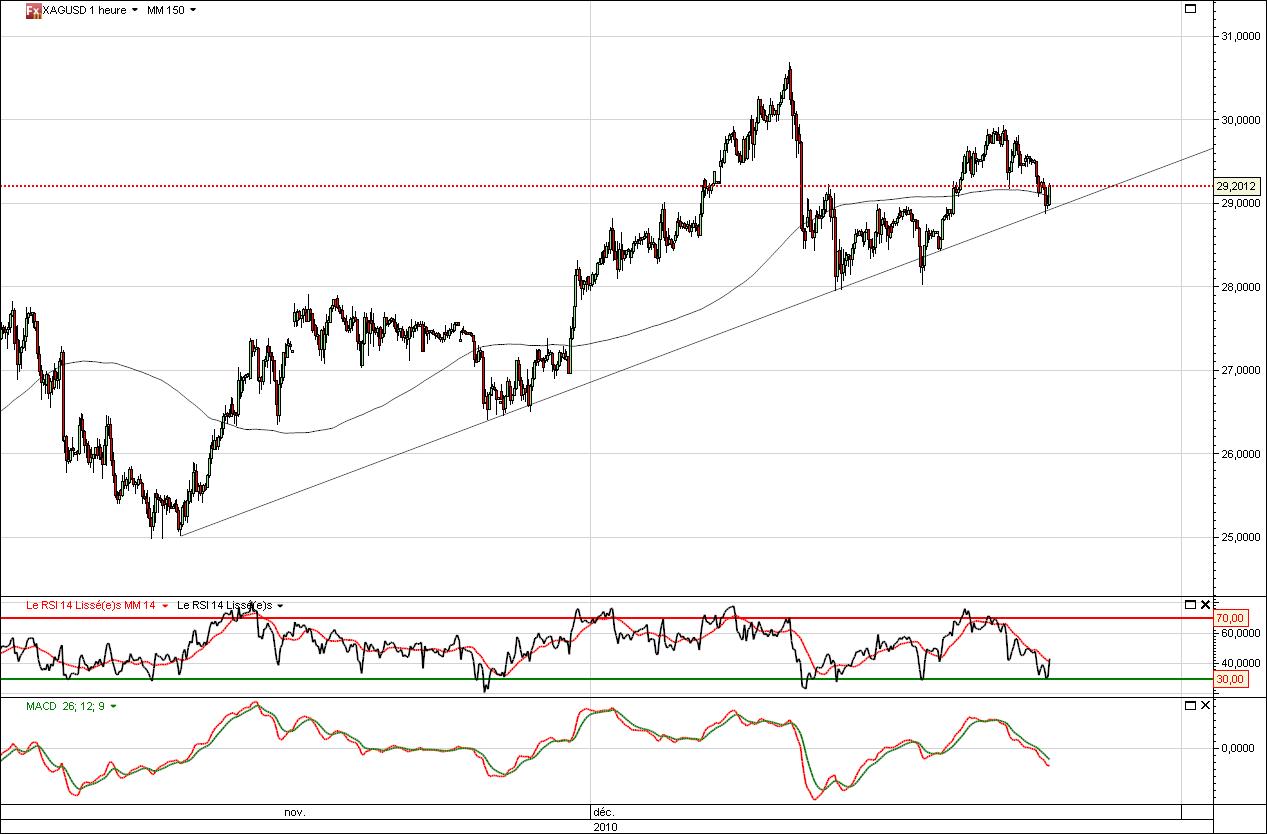This screenshot has width=1267, height=834.
Task: Open the MACD 26; 12; 9 settings dropdown
Action: 113,707
